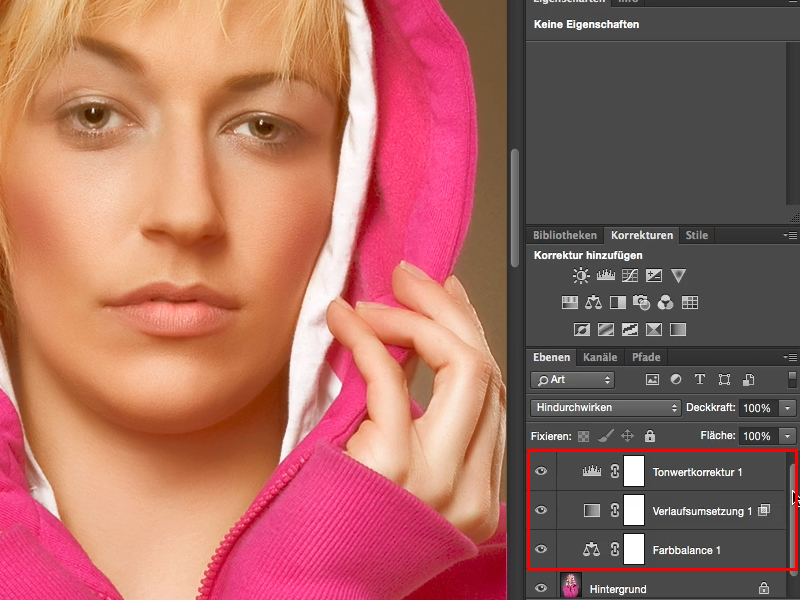This screenshot has width=800, height=600.
Task: Click the blending options badge on Verlaufsumsetzung 1
Action: [x=764, y=510]
